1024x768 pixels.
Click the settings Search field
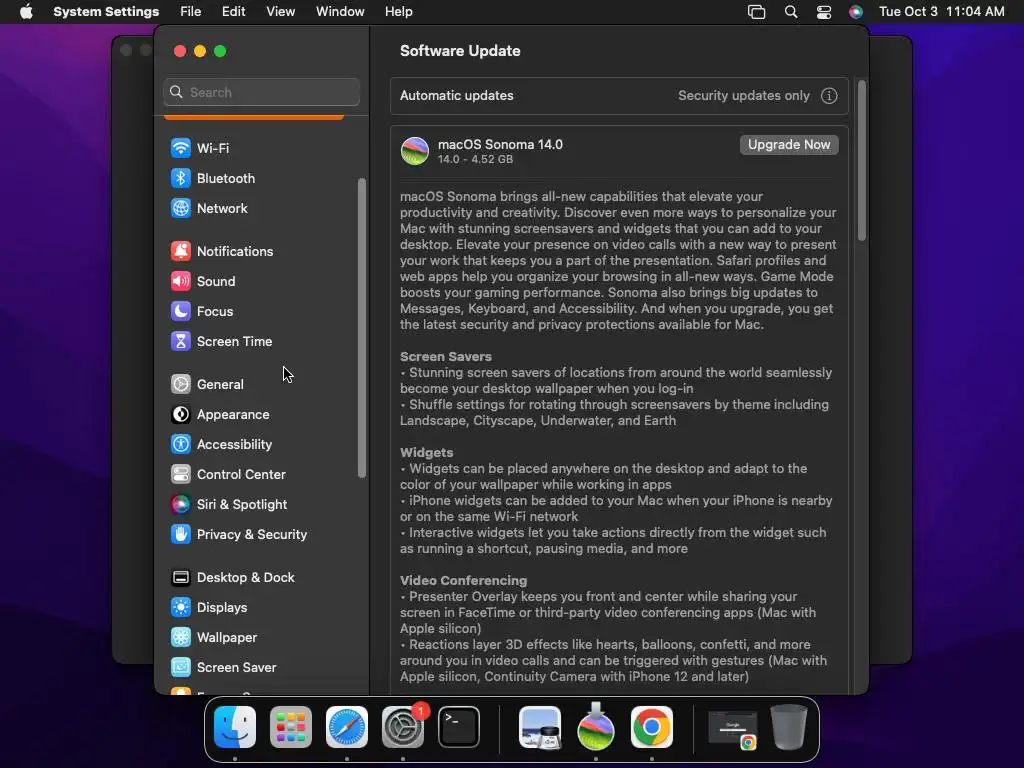point(261,92)
